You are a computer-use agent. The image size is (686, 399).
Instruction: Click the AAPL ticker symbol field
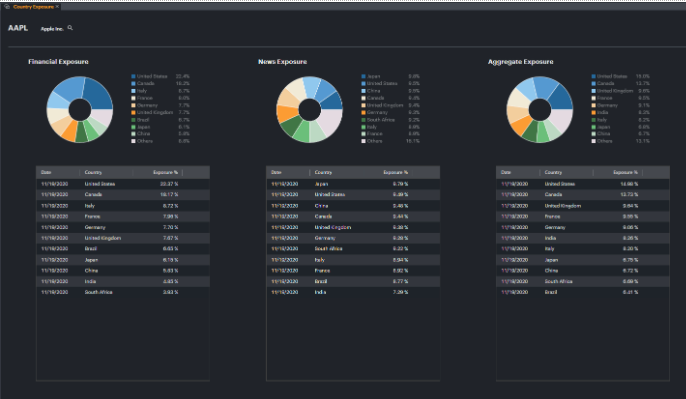(18, 28)
